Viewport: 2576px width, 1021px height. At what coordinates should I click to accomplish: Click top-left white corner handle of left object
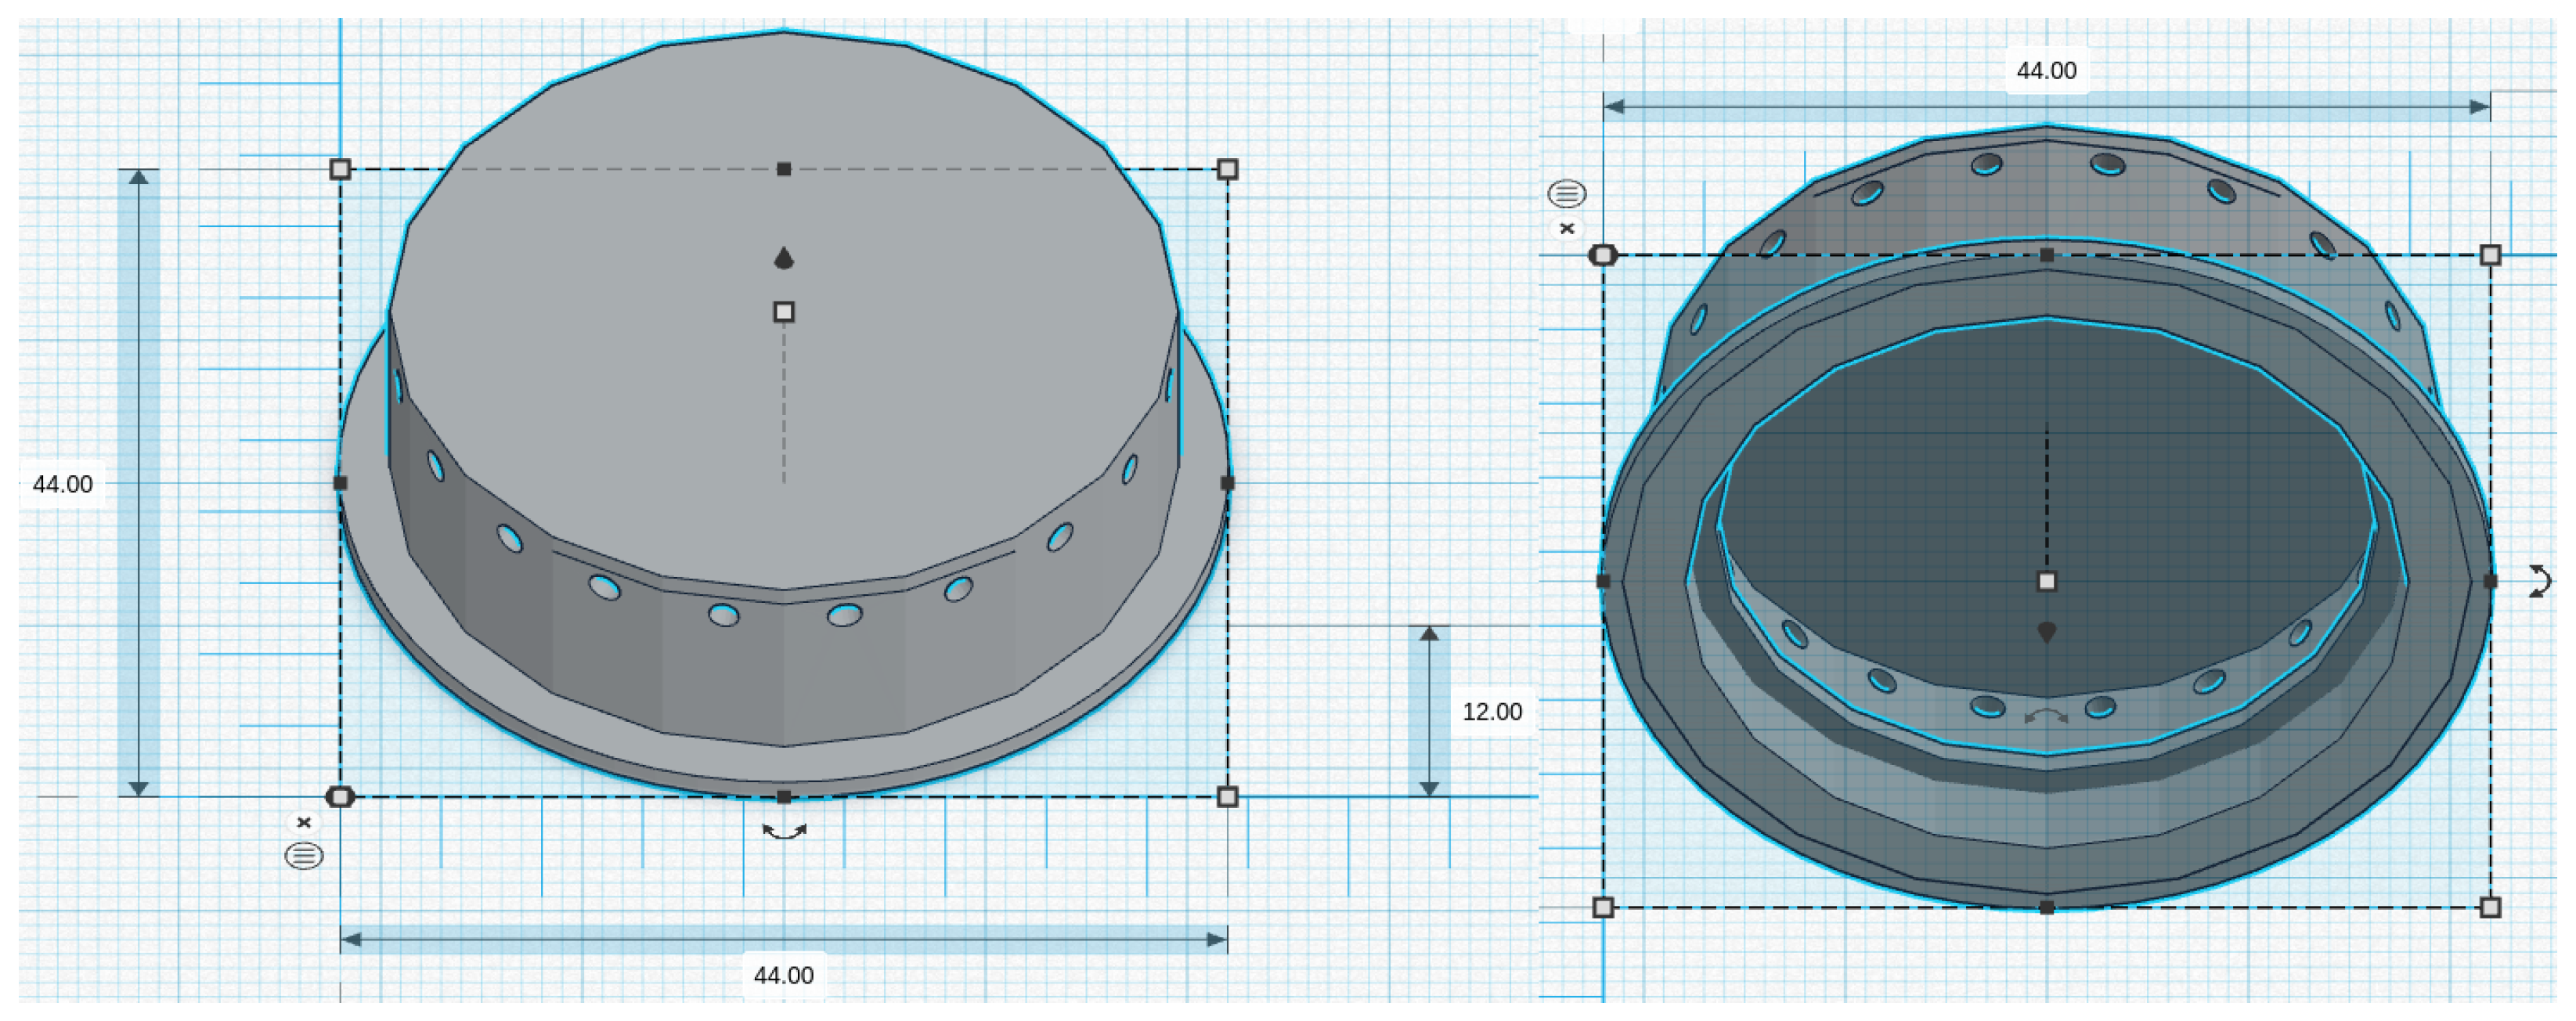point(340,169)
